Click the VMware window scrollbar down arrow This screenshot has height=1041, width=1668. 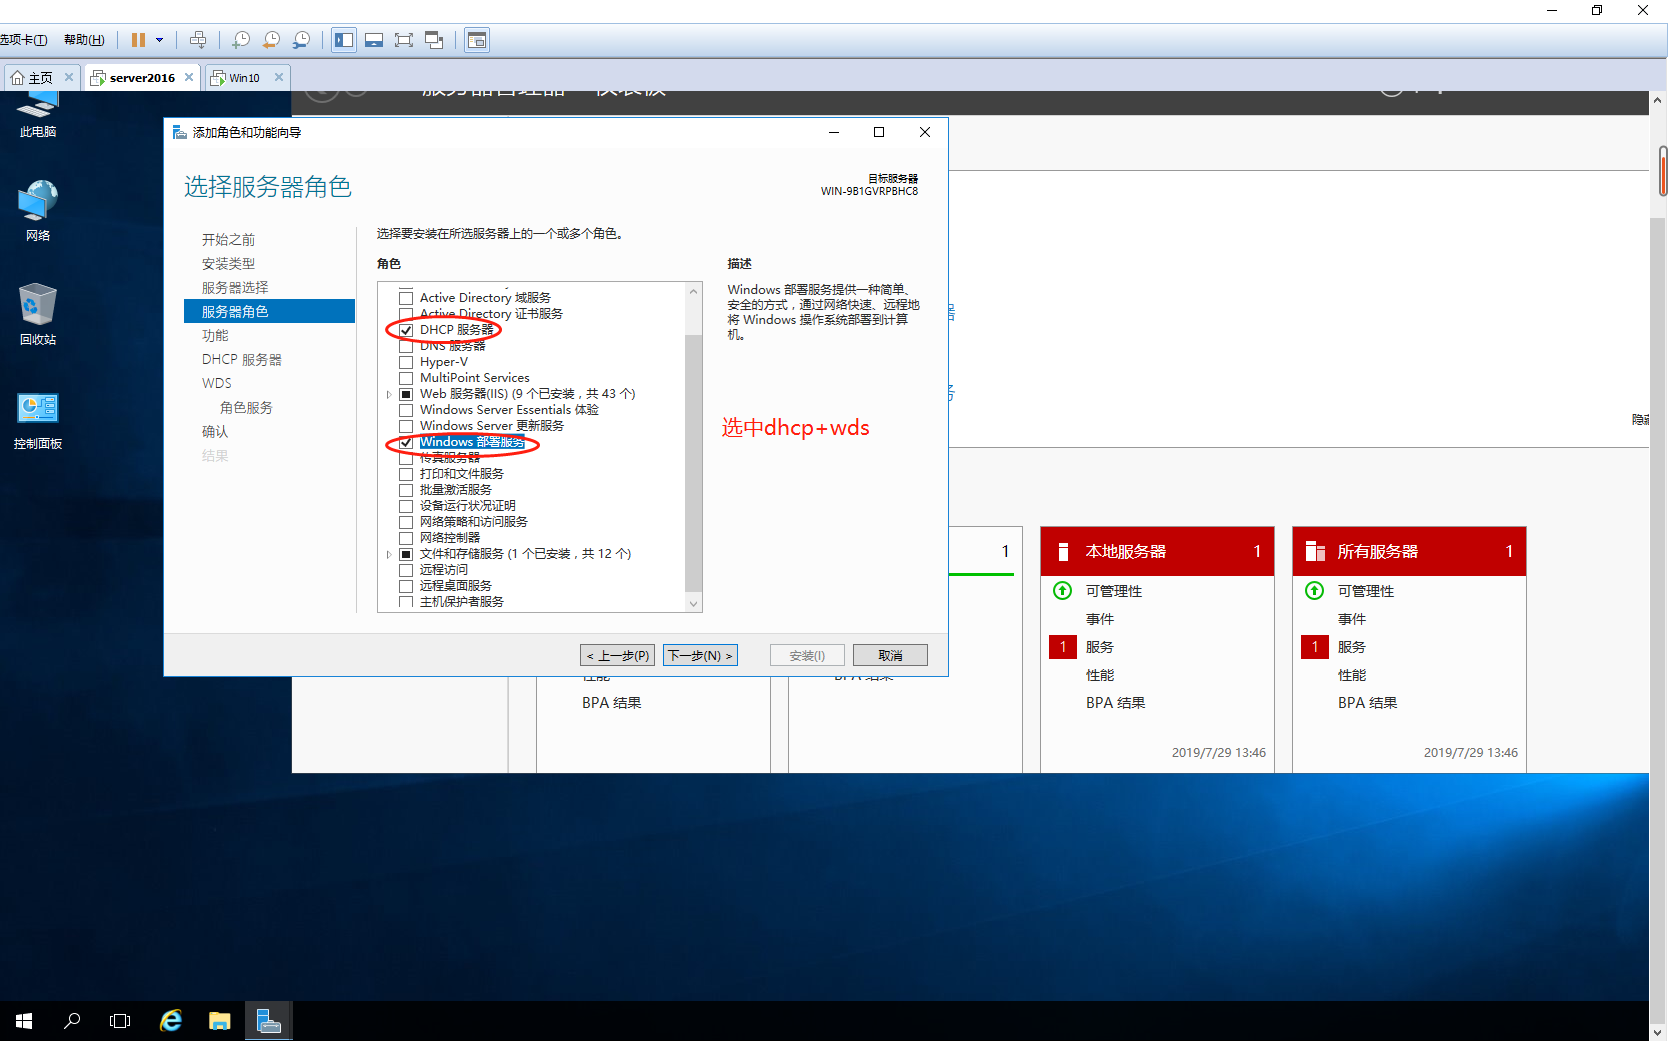tap(1658, 1032)
